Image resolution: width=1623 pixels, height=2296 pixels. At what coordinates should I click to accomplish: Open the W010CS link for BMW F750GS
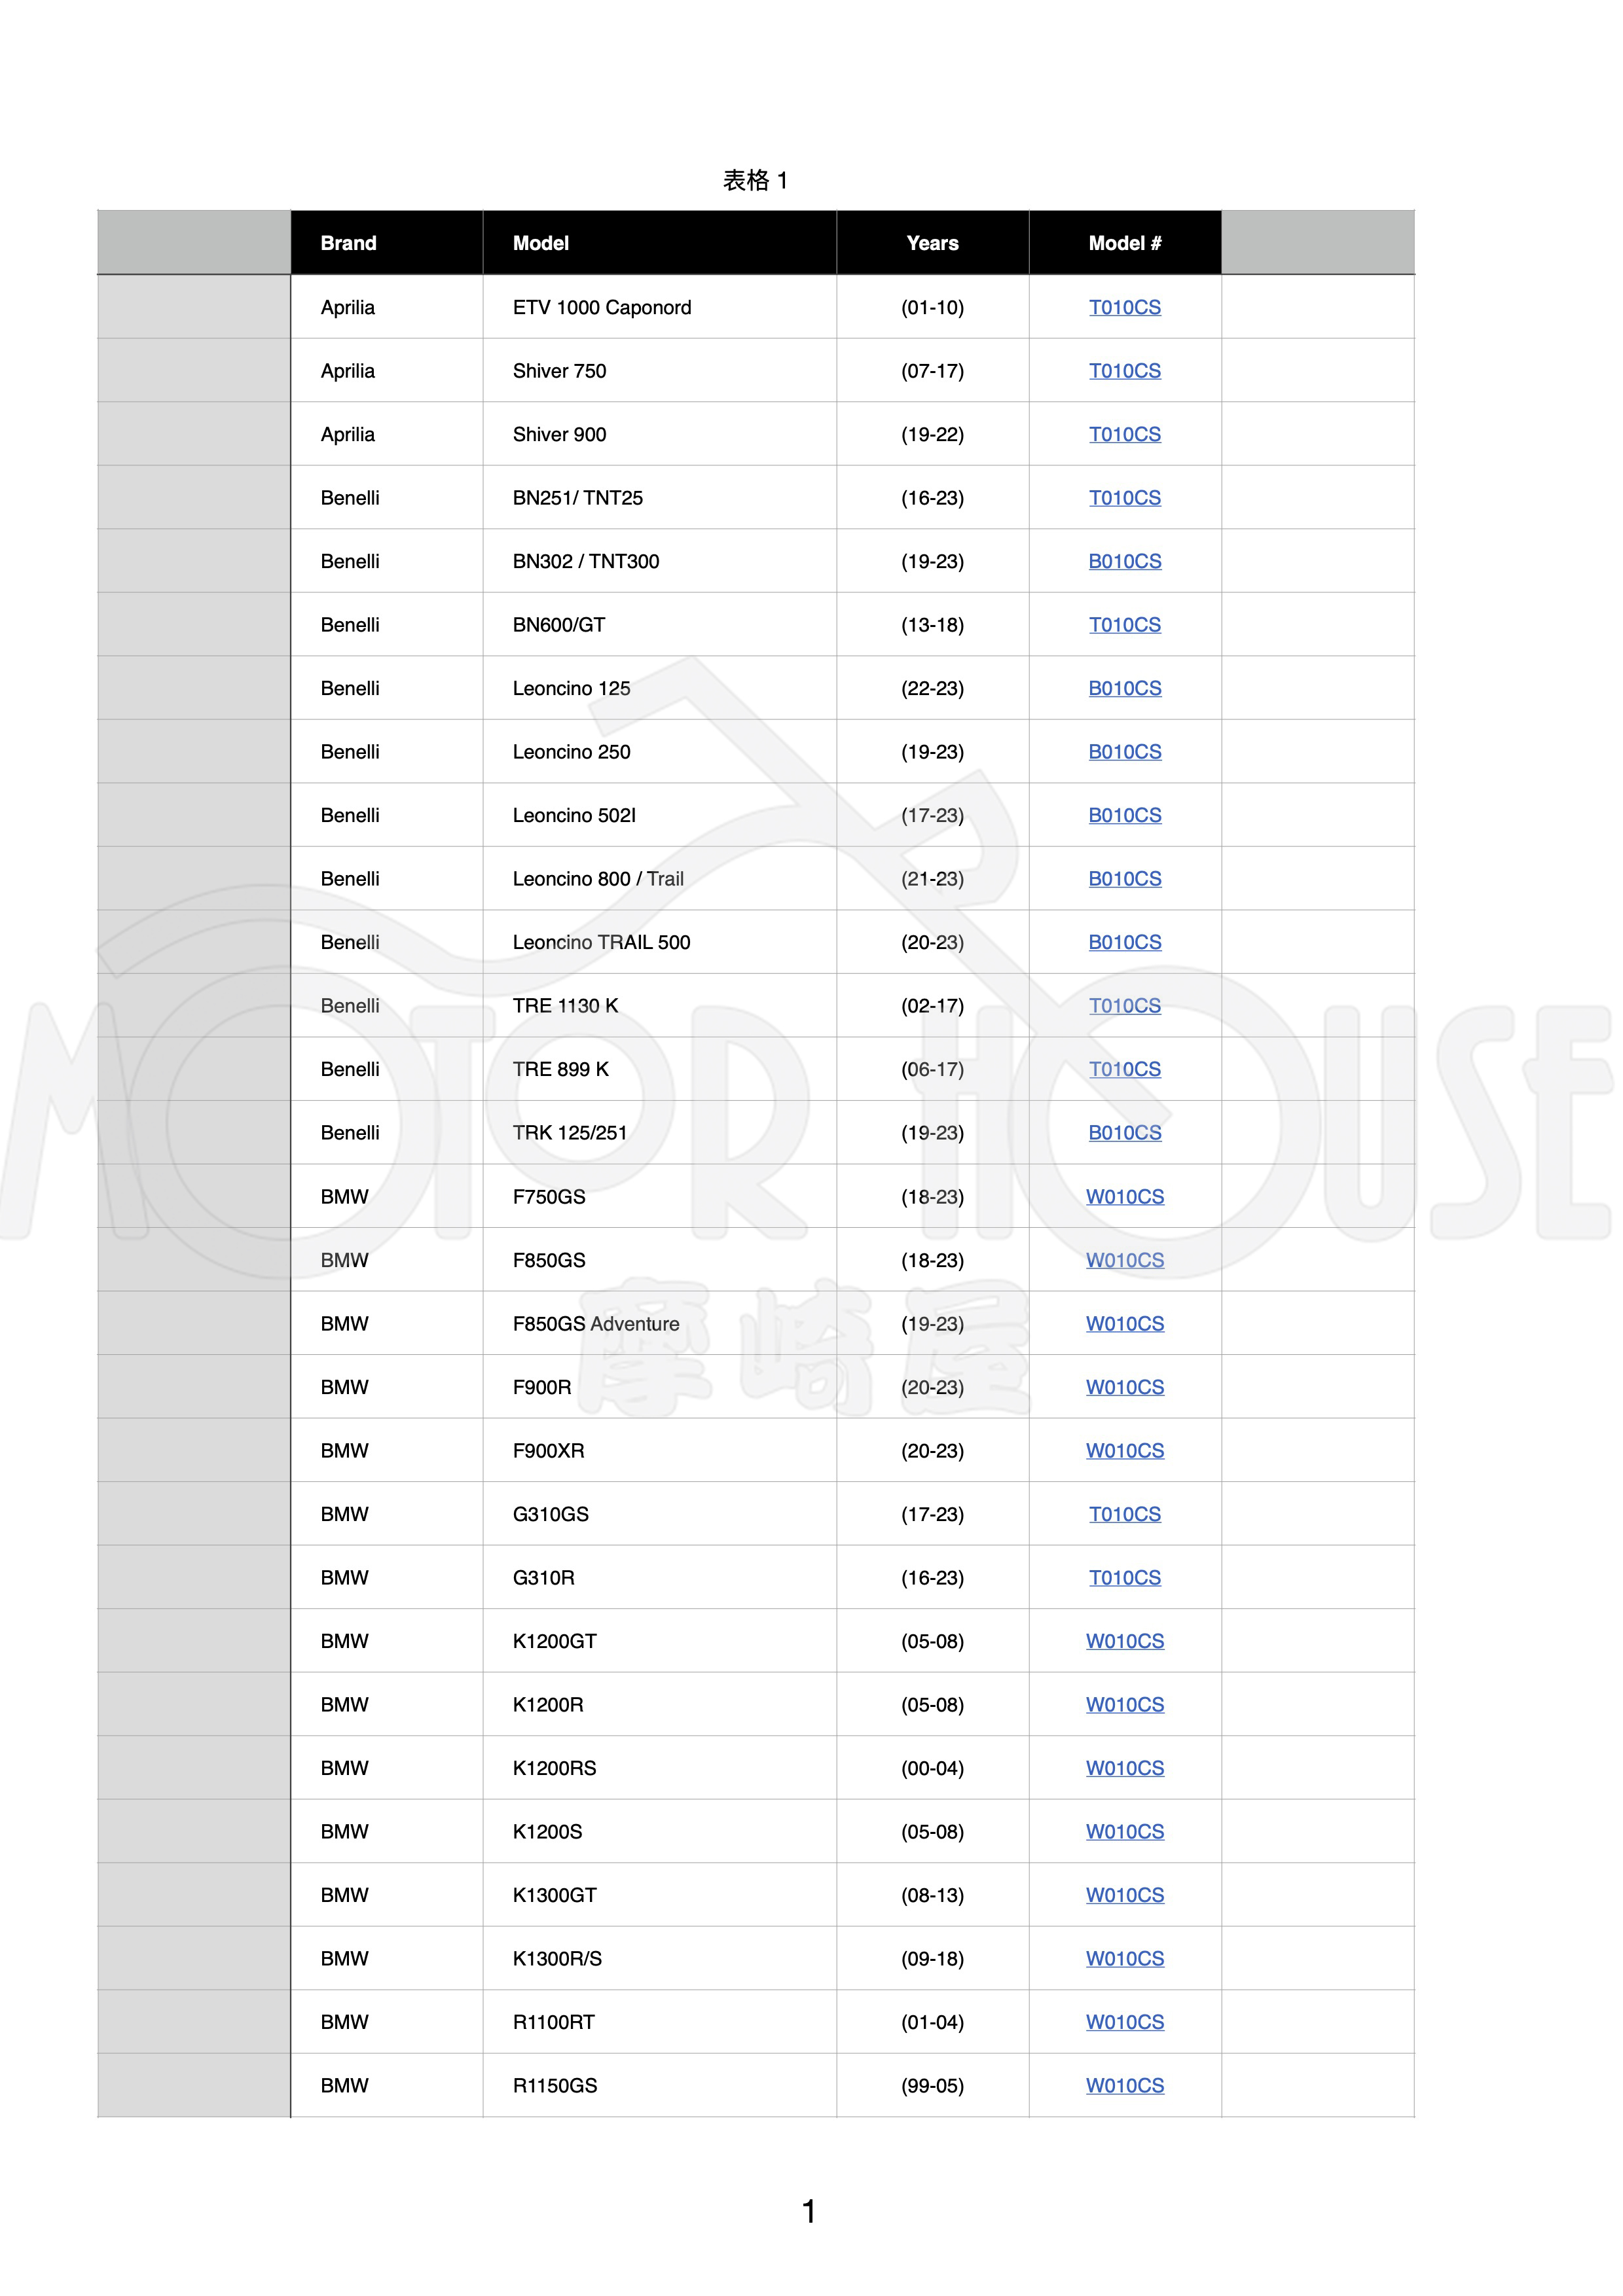click(1124, 1197)
